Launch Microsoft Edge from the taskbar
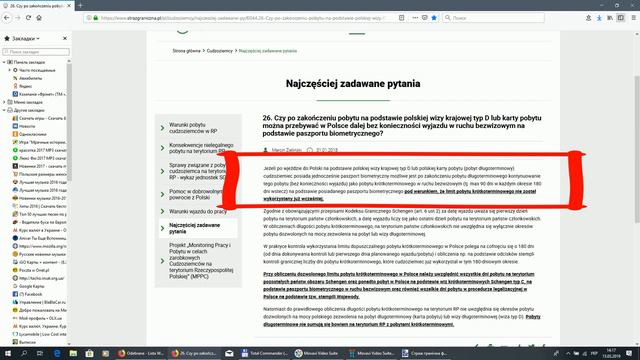This screenshot has height=360, width=640. [x=57, y=353]
